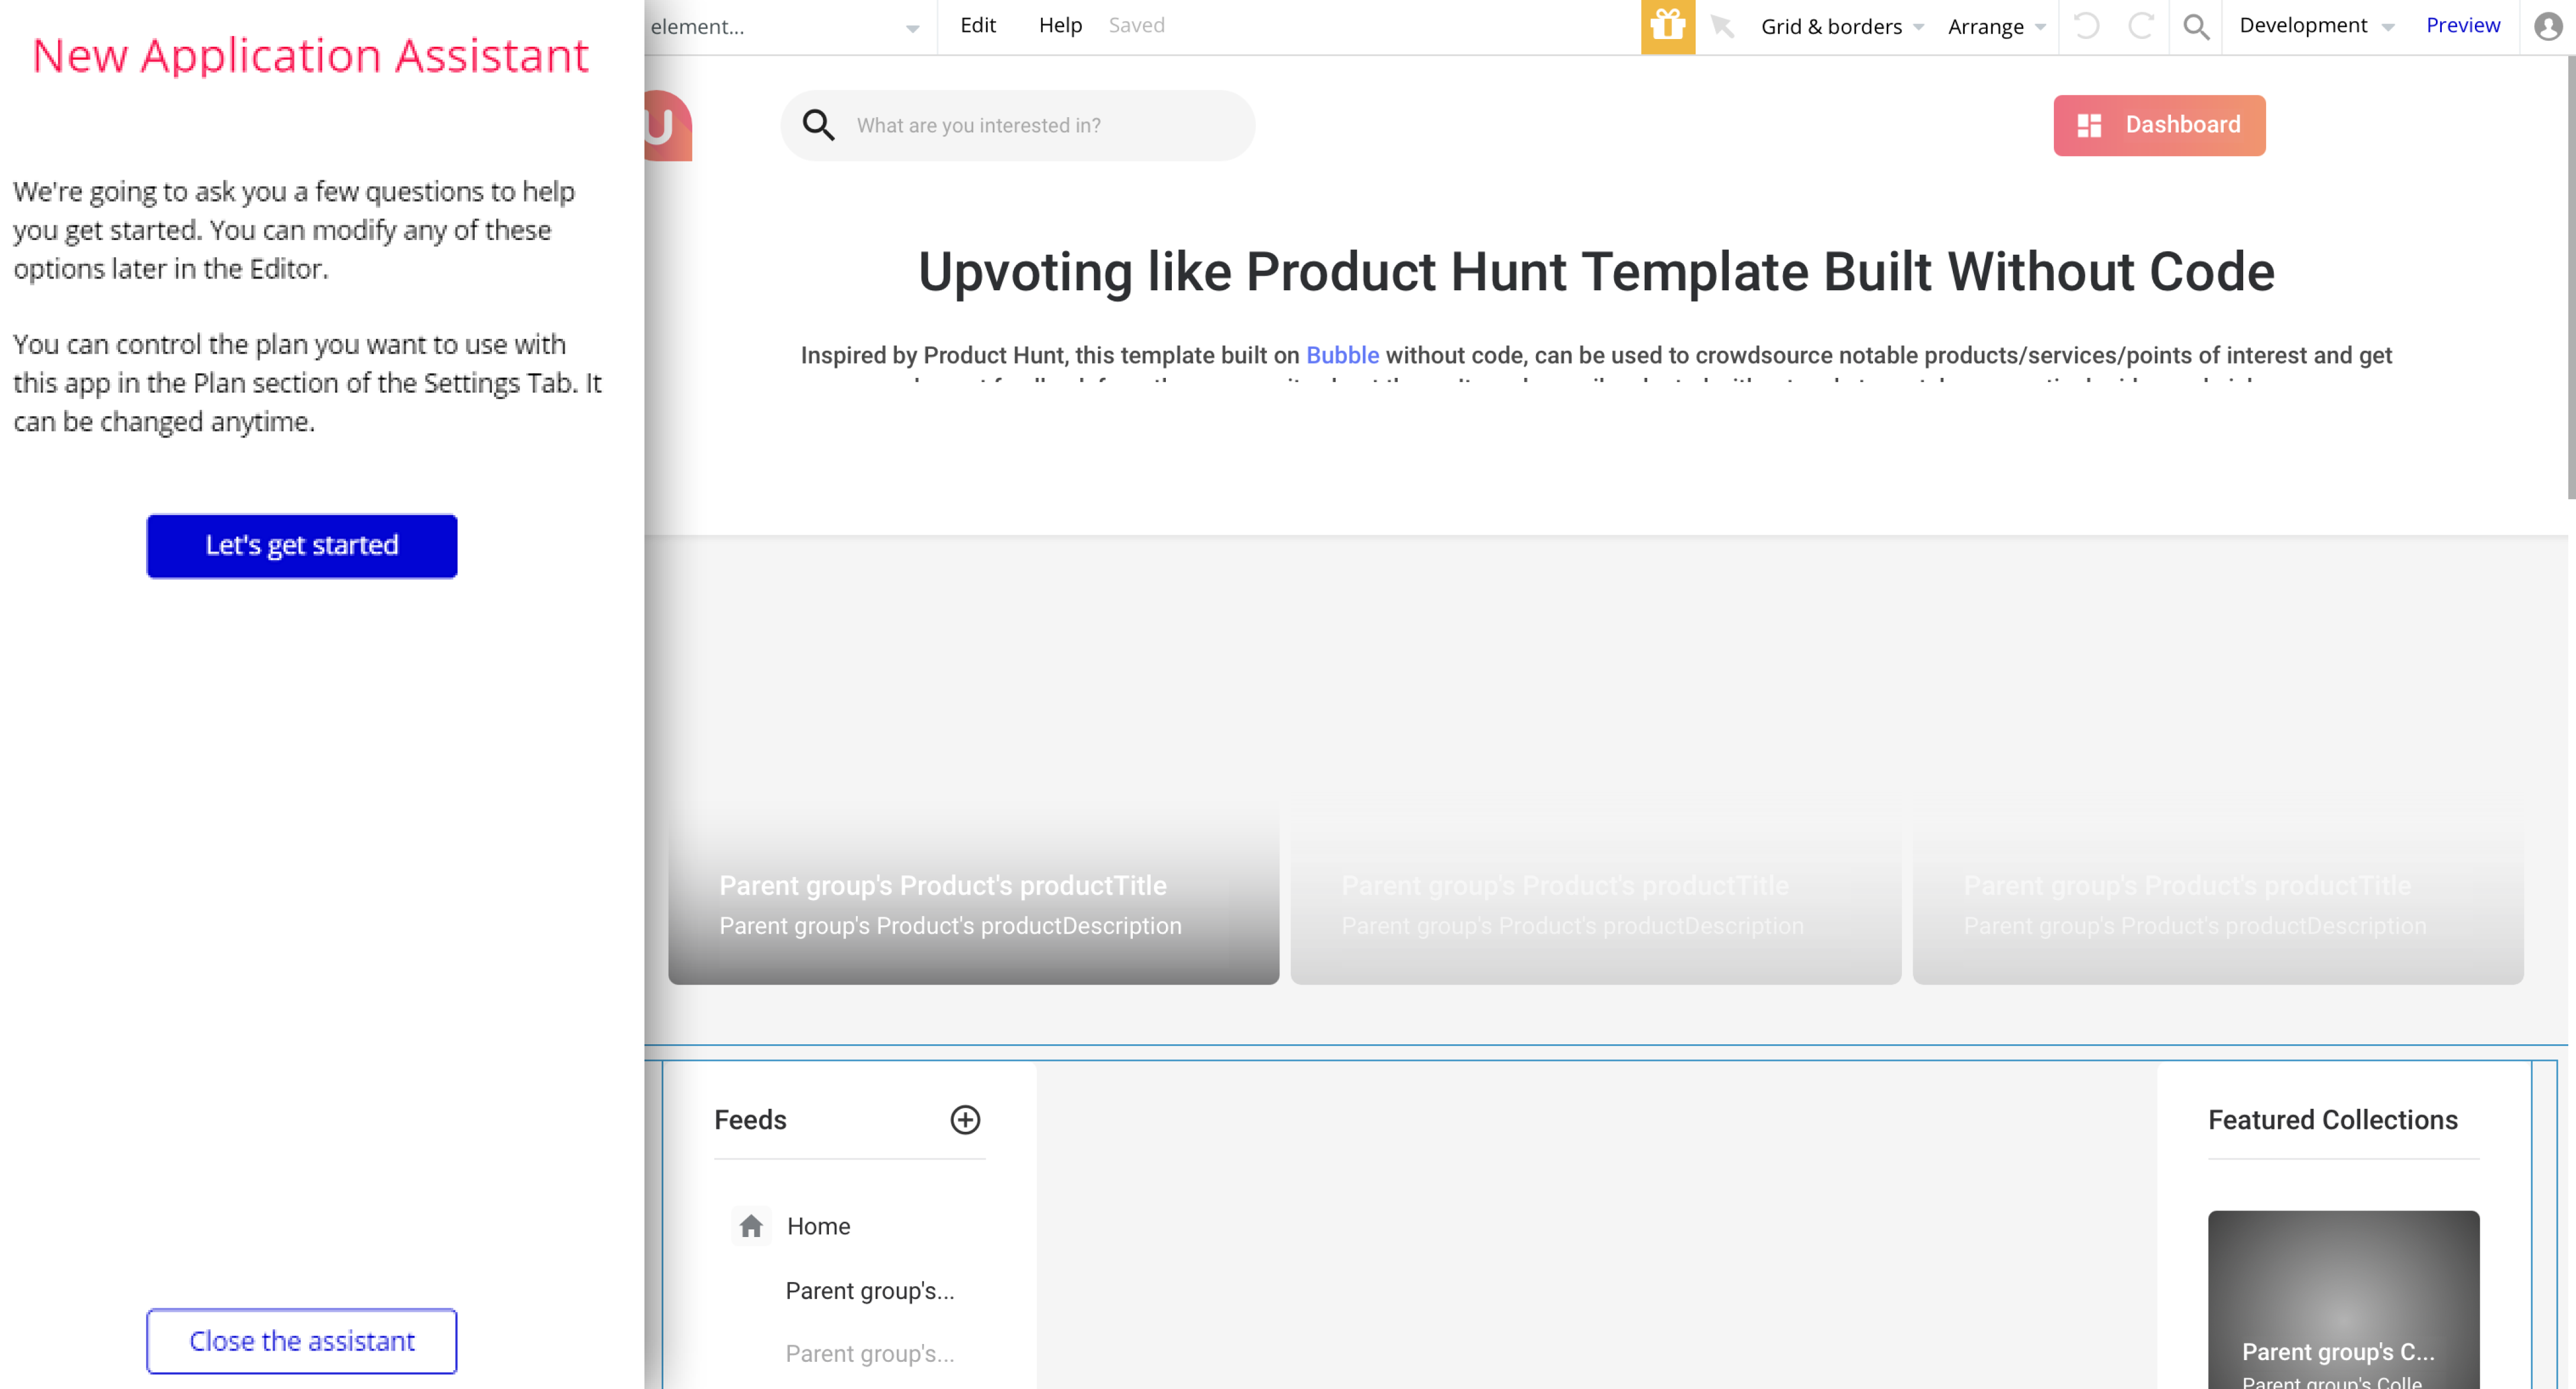The height and width of the screenshot is (1389, 2576).
Task: Expand the Arrange dropdown
Action: (1996, 26)
